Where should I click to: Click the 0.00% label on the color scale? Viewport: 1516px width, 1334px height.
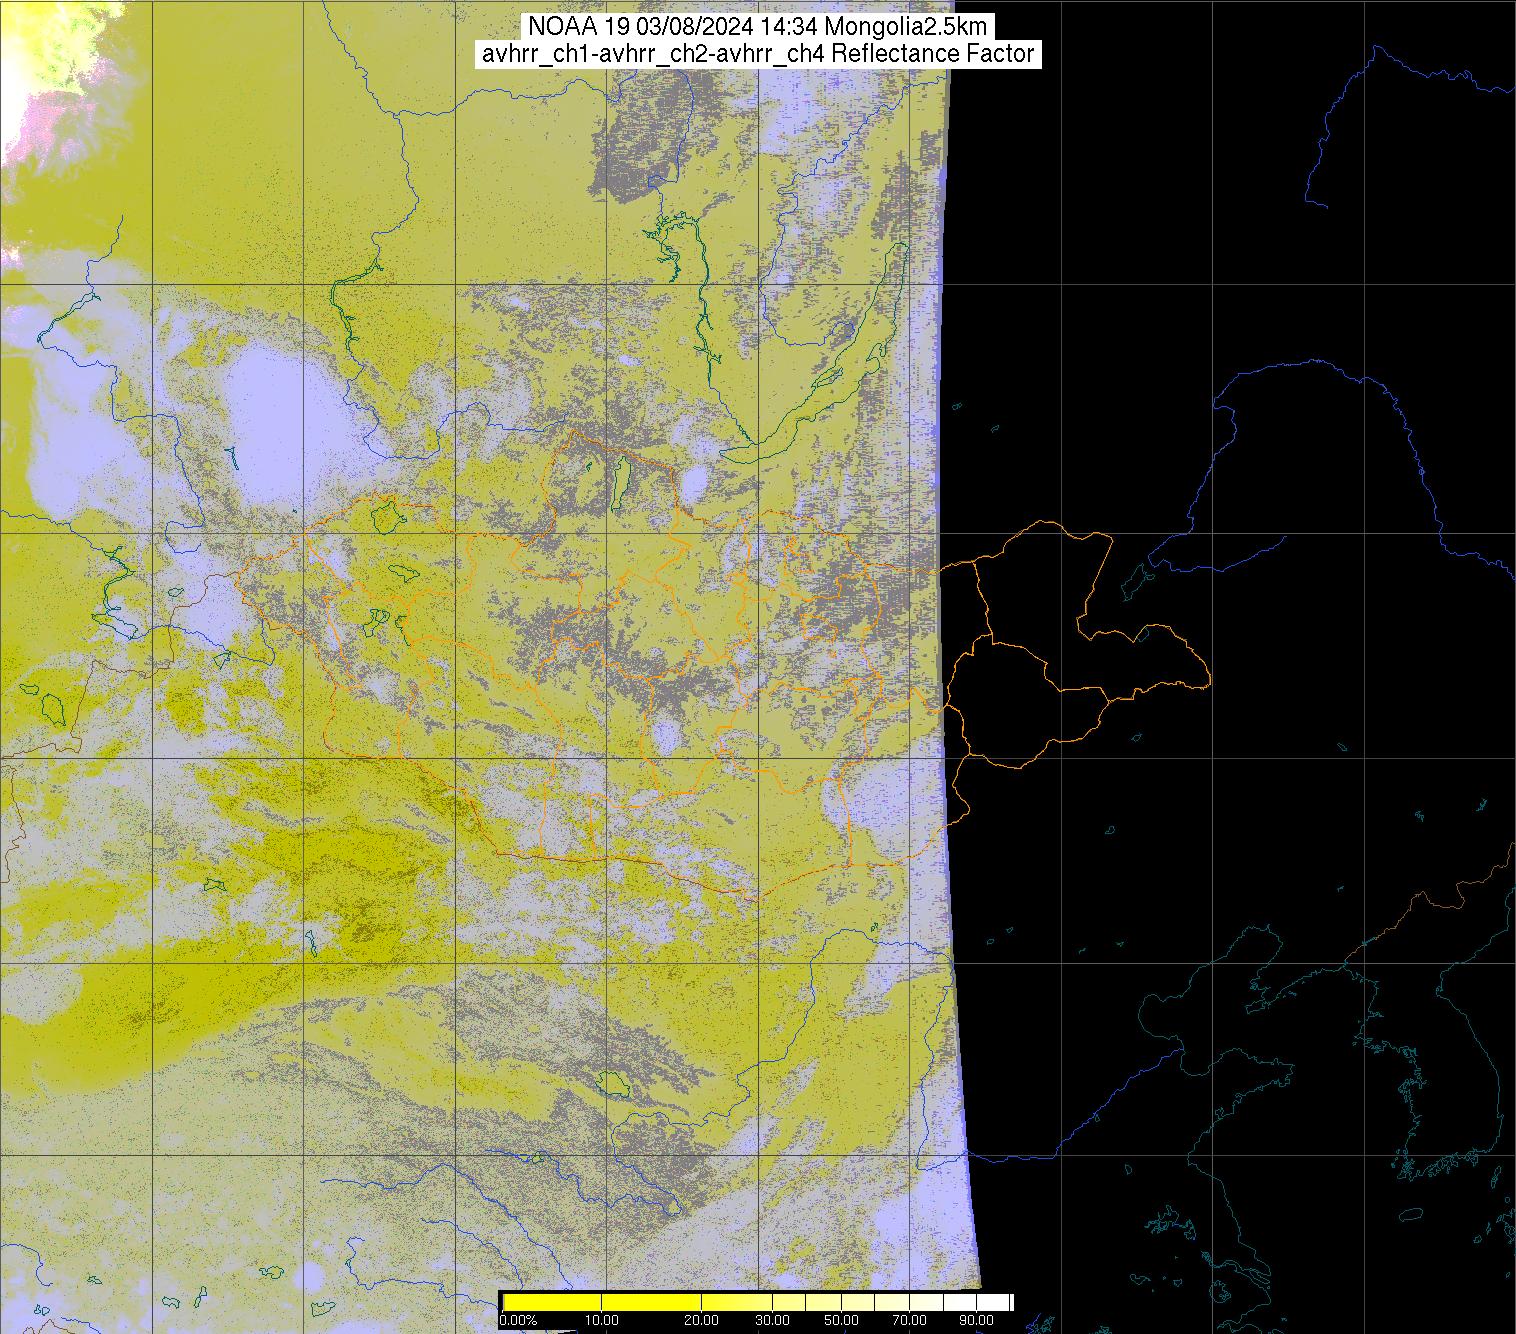pyautogui.click(x=517, y=1320)
